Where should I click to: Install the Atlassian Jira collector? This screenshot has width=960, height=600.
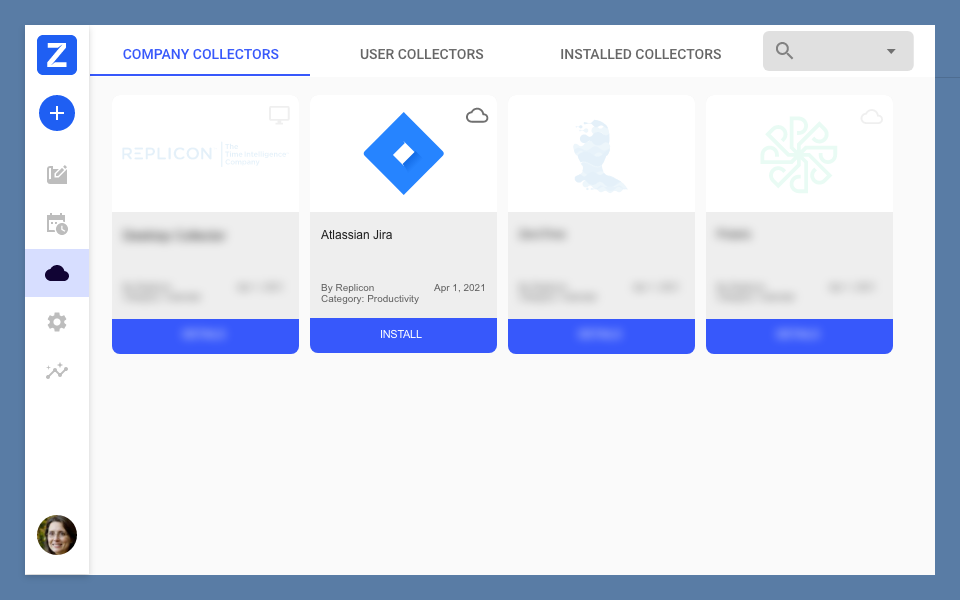click(x=403, y=335)
